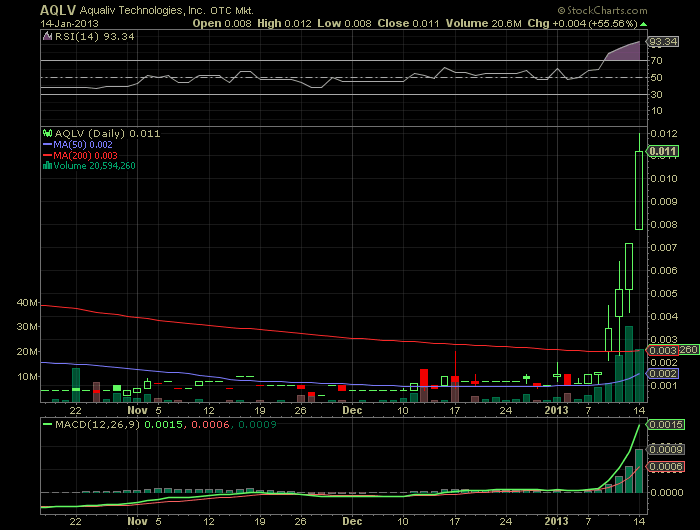700x530 pixels.
Task: Click the candlestick icon beside AQLV (Daily)
Action: [x=47, y=133]
